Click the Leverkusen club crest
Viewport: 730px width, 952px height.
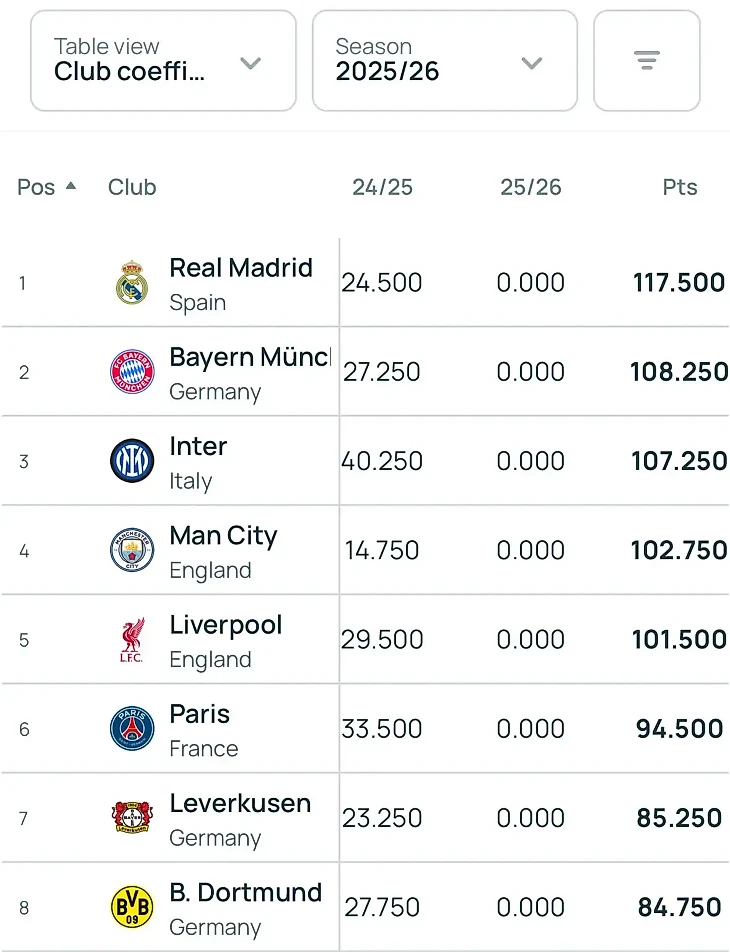[x=132, y=818]
